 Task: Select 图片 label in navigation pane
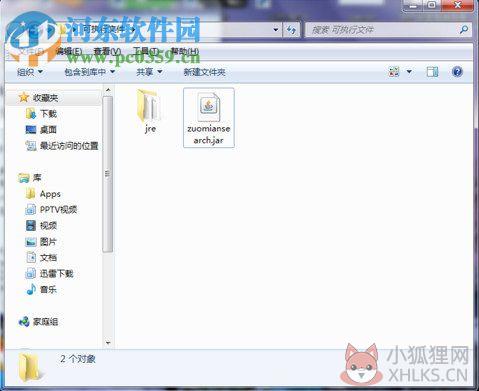[48, 242]
